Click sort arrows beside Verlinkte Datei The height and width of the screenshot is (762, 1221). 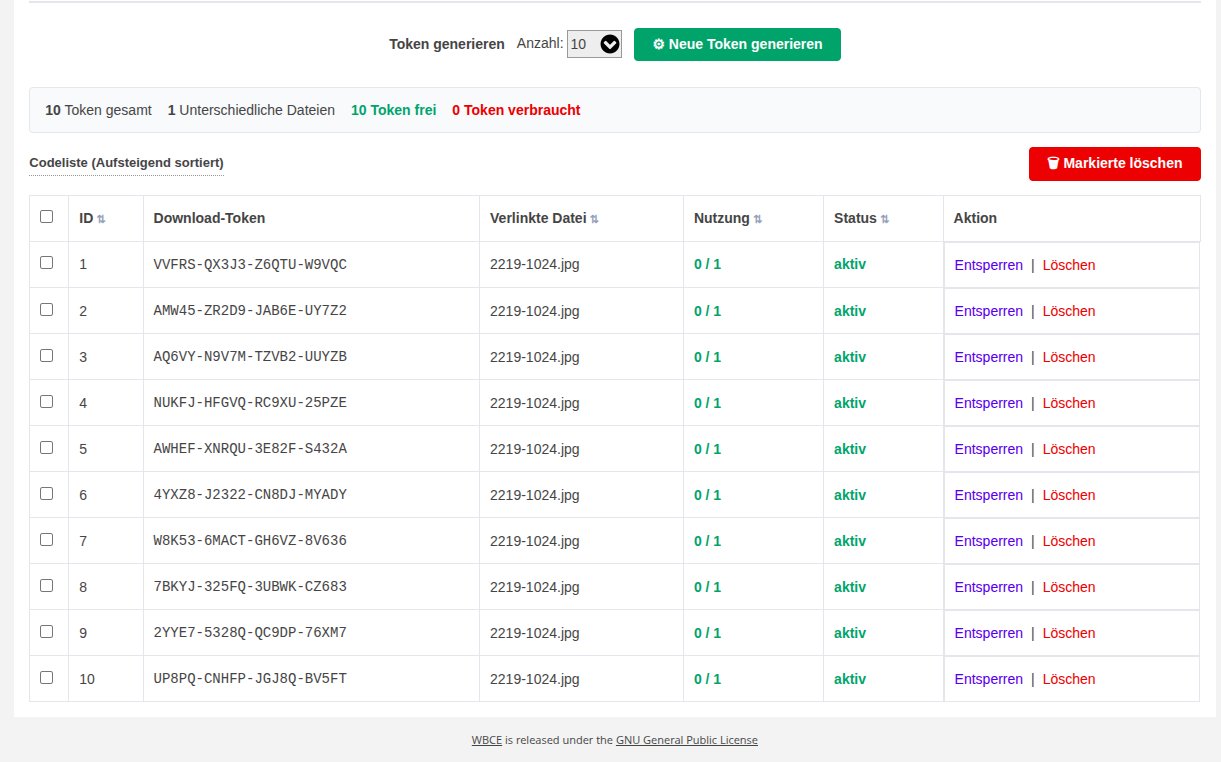595,219
